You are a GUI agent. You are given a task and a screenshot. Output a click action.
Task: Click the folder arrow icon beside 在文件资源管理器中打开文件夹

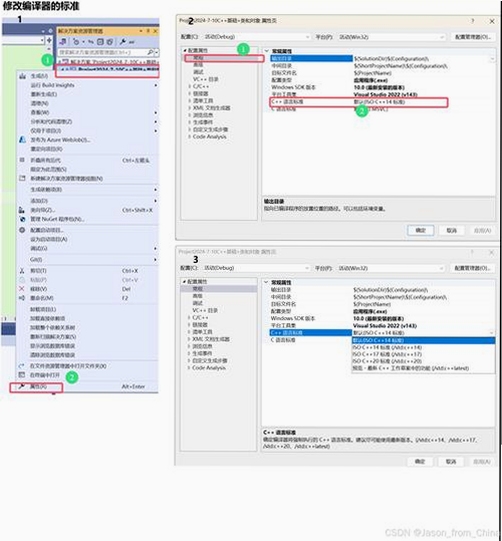pos(22,366)
